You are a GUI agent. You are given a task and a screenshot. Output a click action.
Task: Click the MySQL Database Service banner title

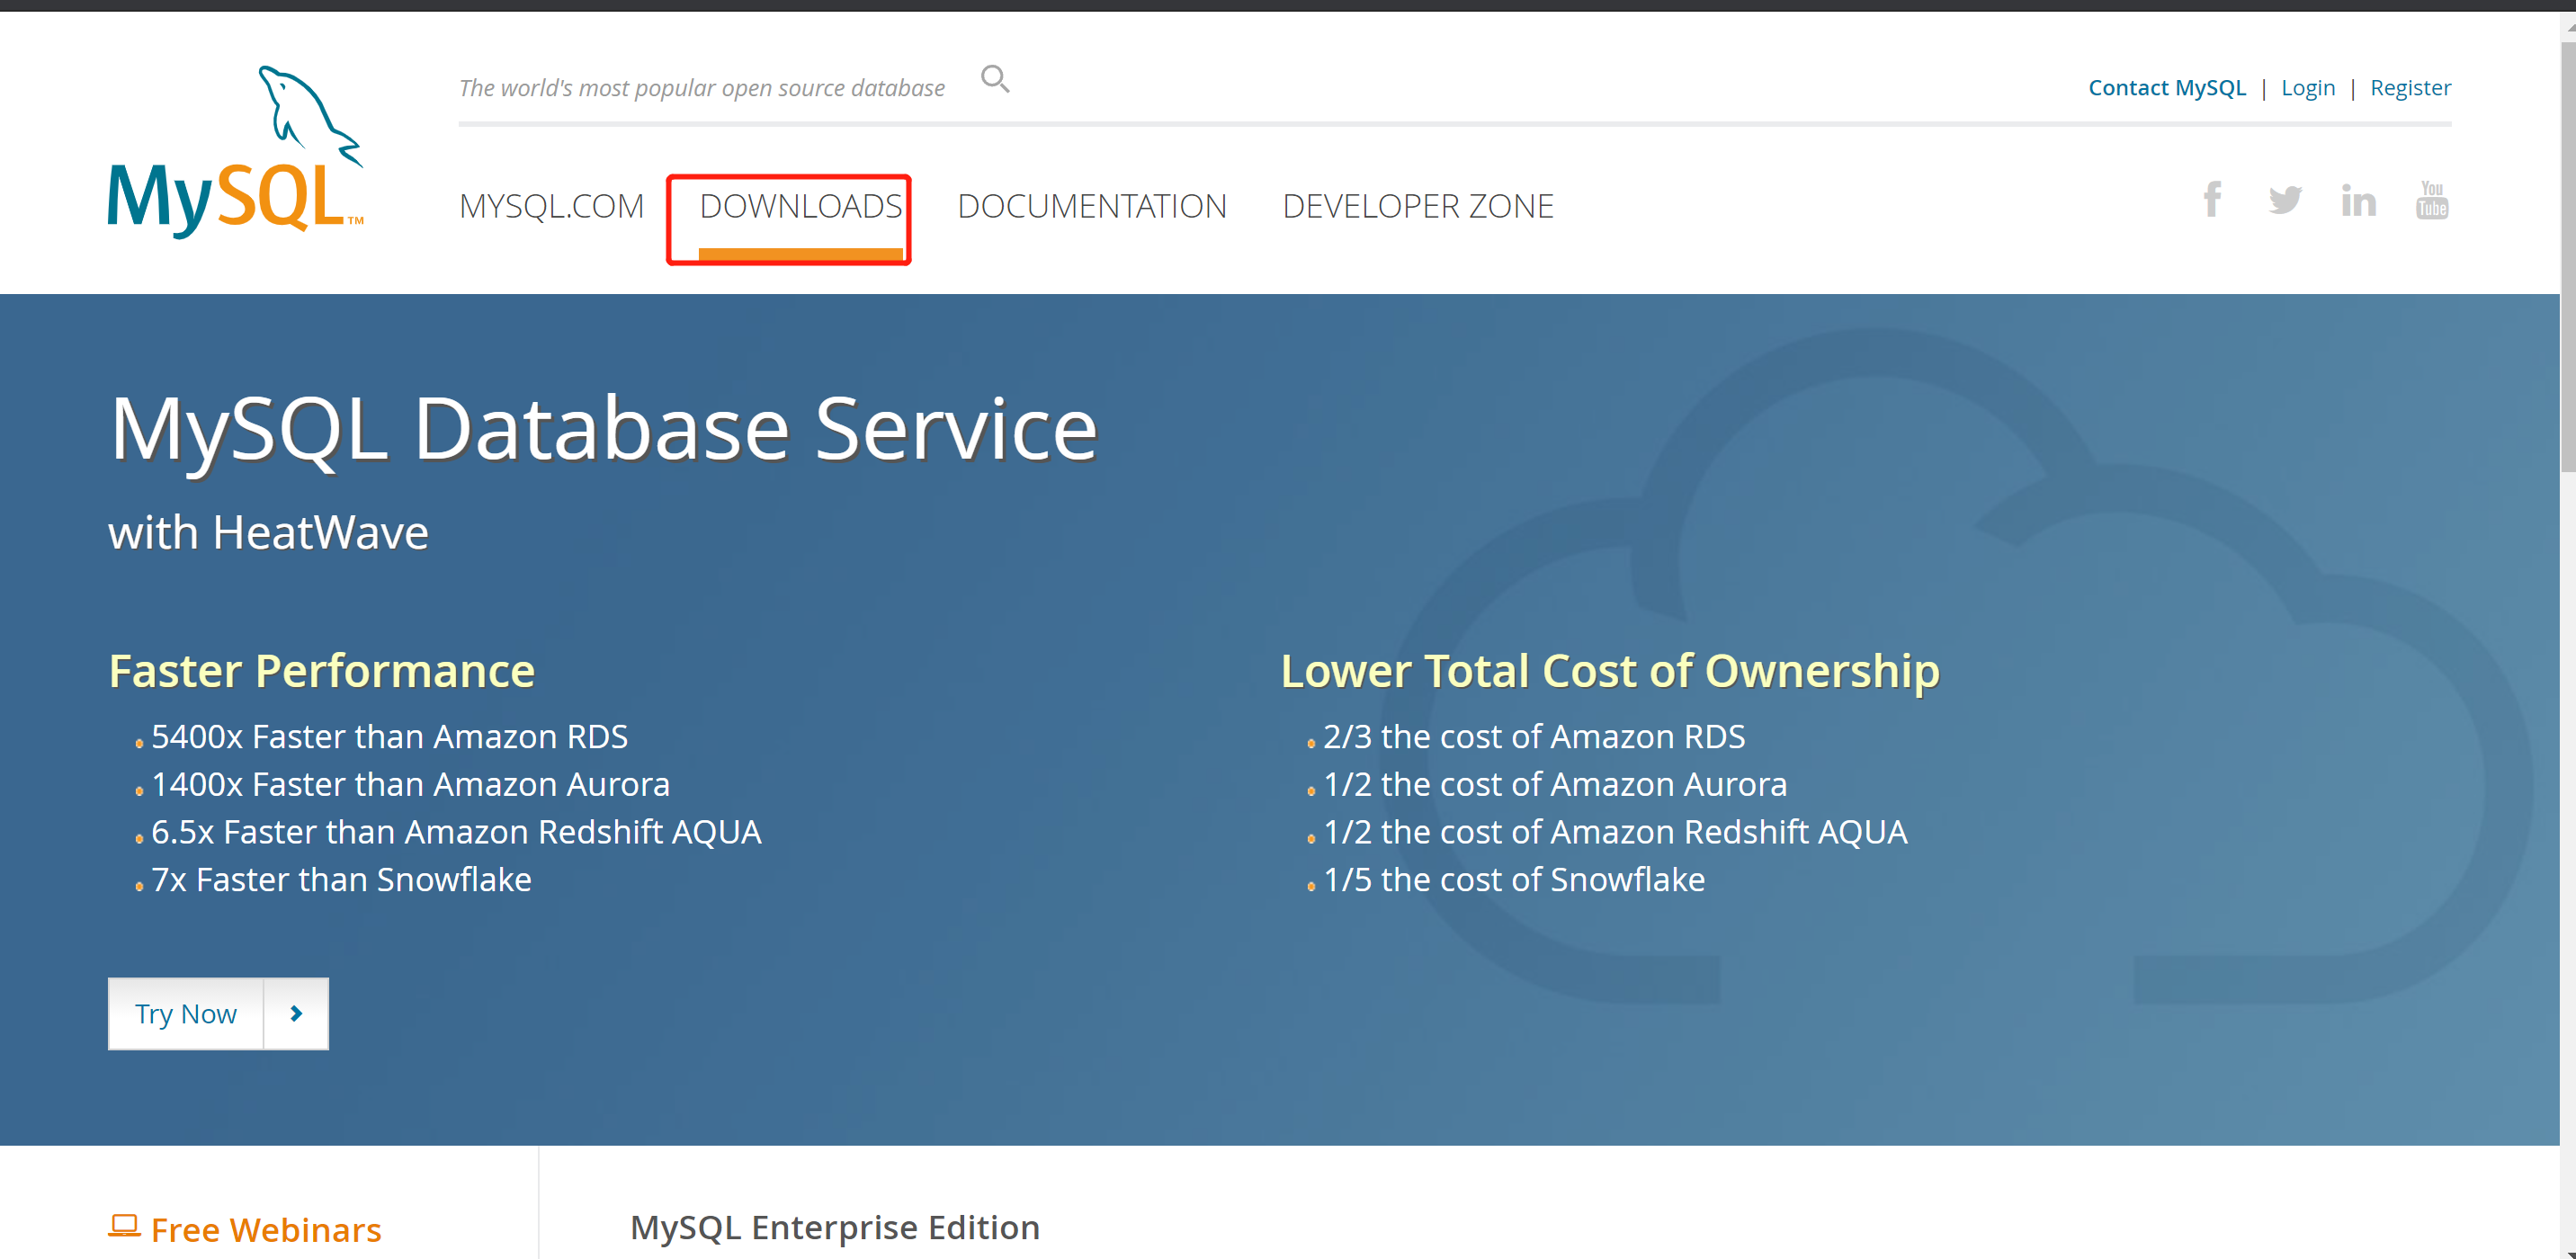(603, 428)
